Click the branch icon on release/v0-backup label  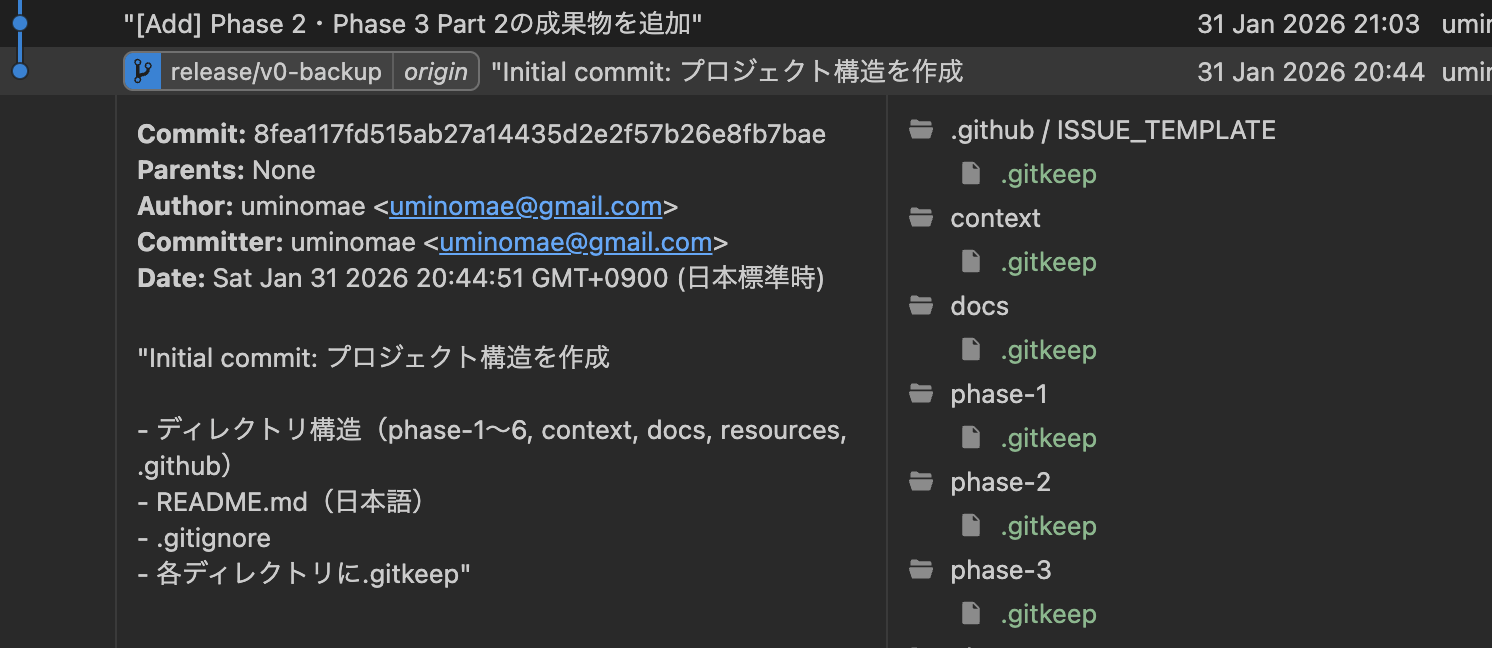click(143, 72)
